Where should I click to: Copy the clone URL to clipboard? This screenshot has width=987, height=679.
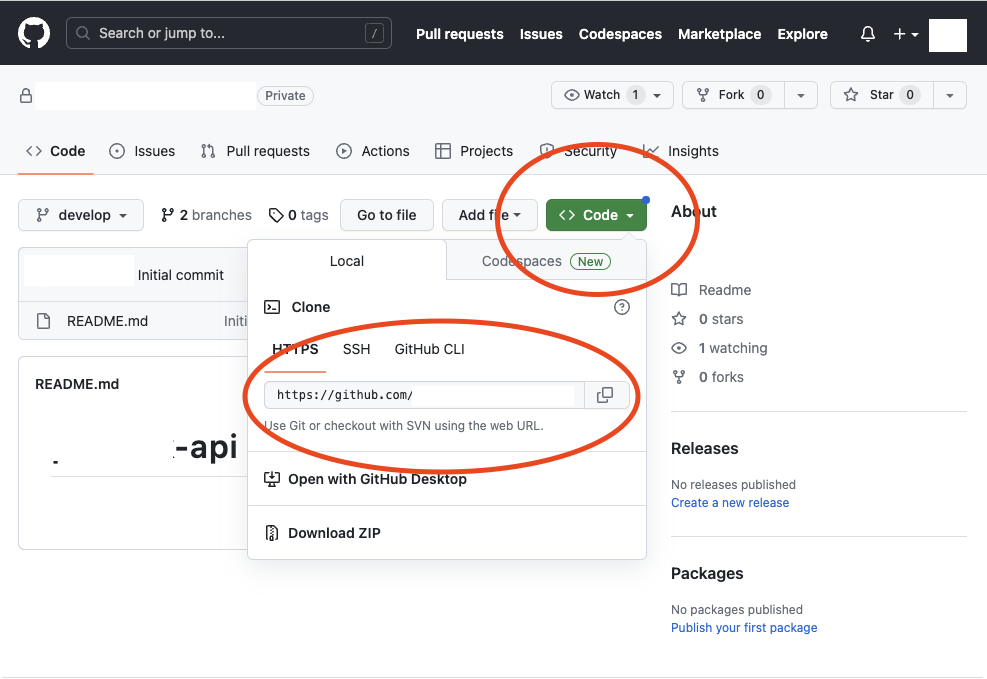point(605,395)
